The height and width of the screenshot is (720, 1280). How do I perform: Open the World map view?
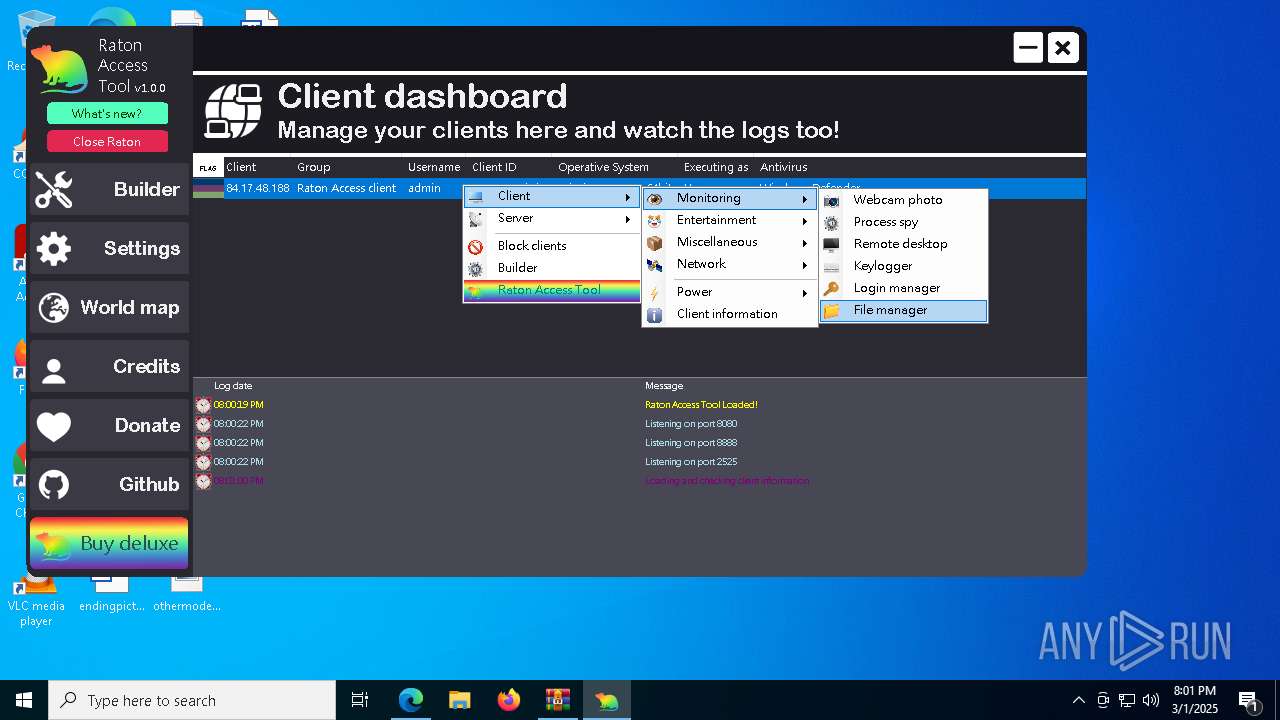point(109,307)
